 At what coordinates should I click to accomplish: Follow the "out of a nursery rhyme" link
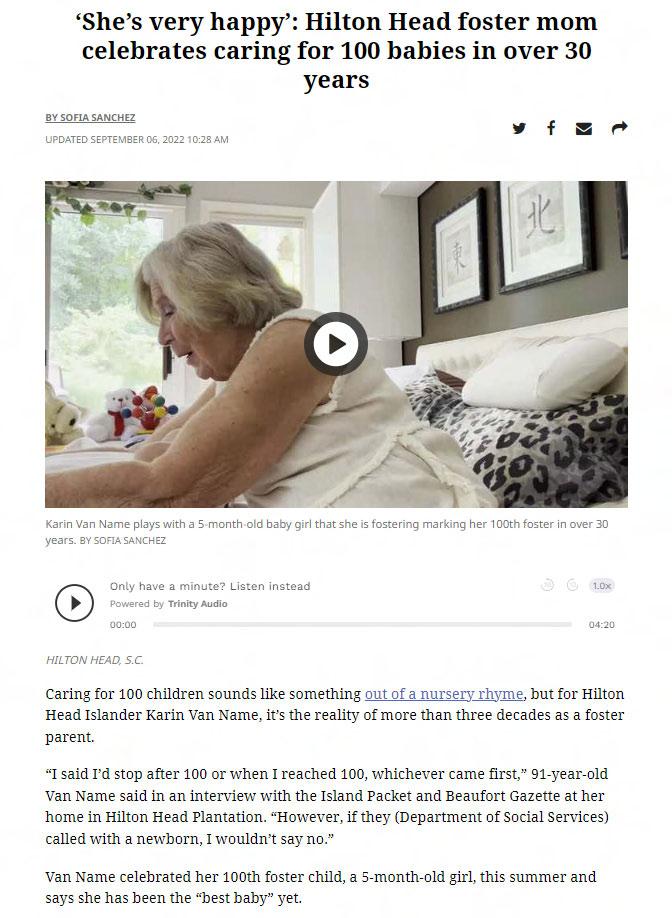point(444,694)
